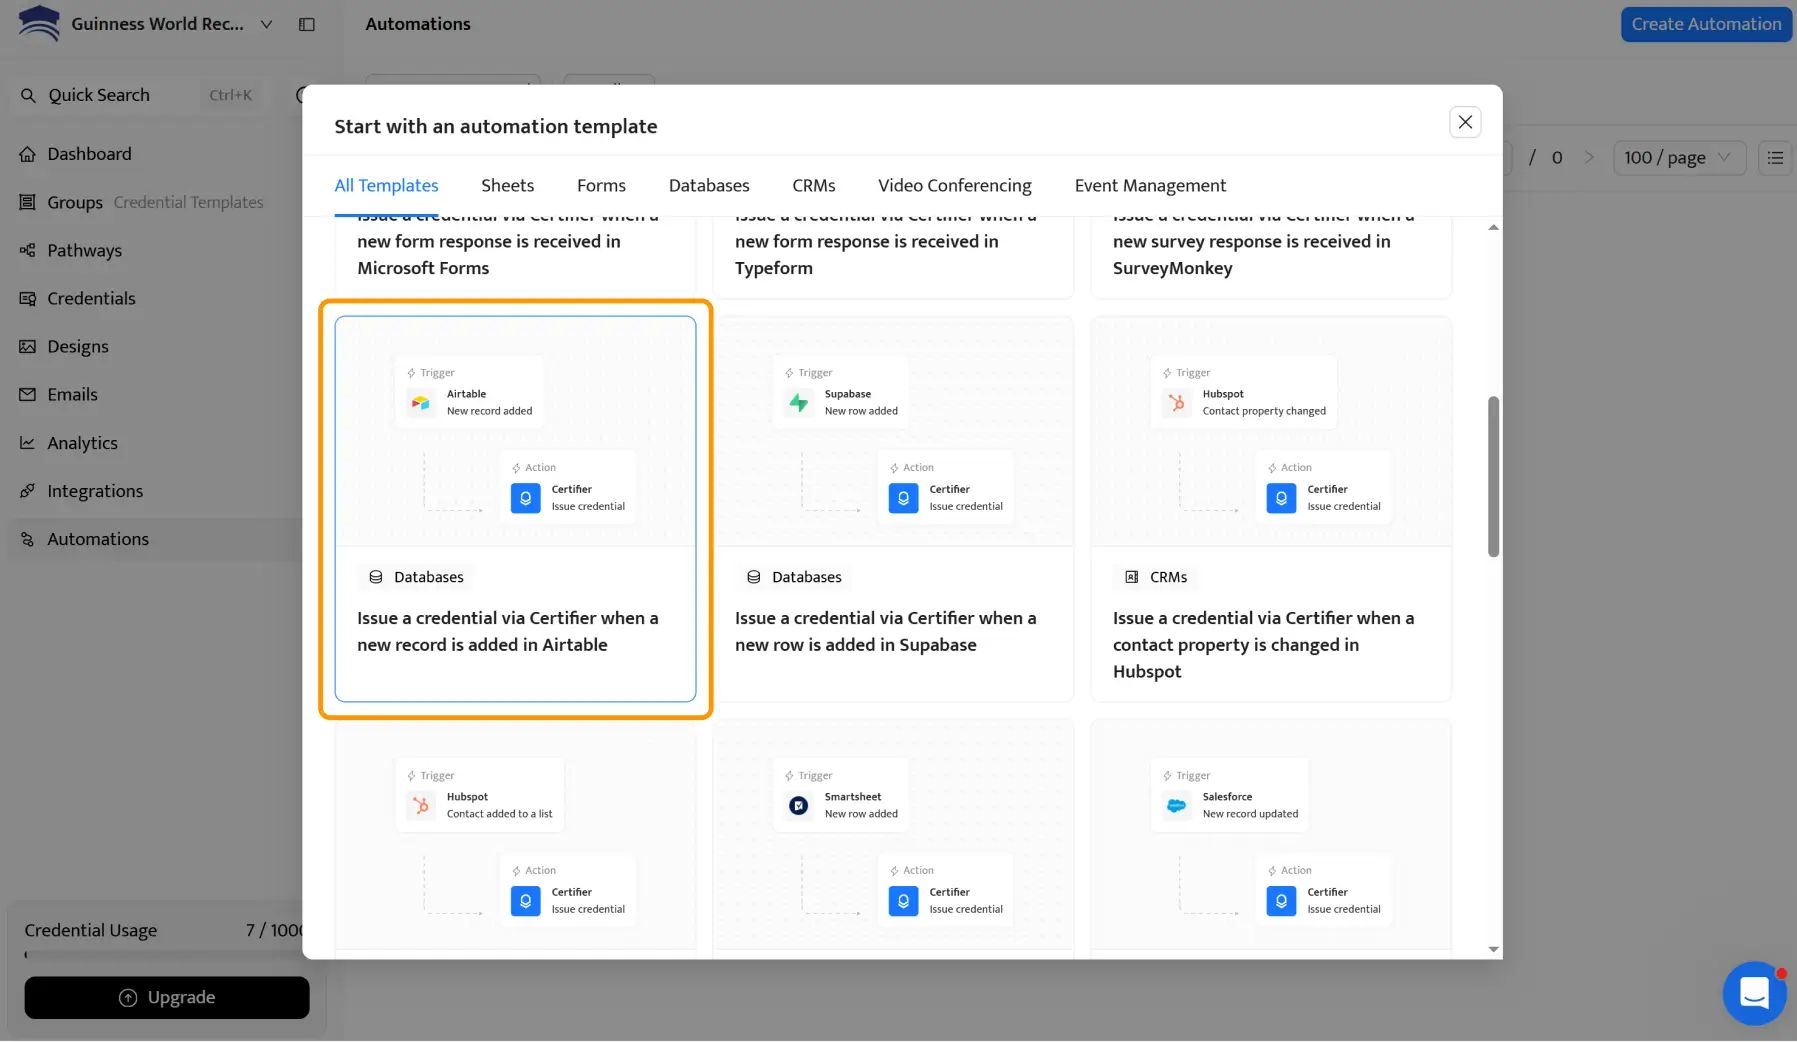This screenshot has width=1797, height=1042.
Task: Close the automation template dialog
Action: point(1465,122)
